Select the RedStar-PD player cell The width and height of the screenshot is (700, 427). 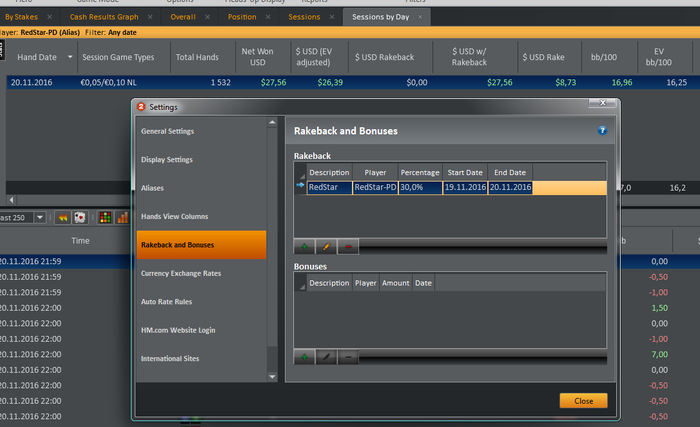(x=375, y=187)
